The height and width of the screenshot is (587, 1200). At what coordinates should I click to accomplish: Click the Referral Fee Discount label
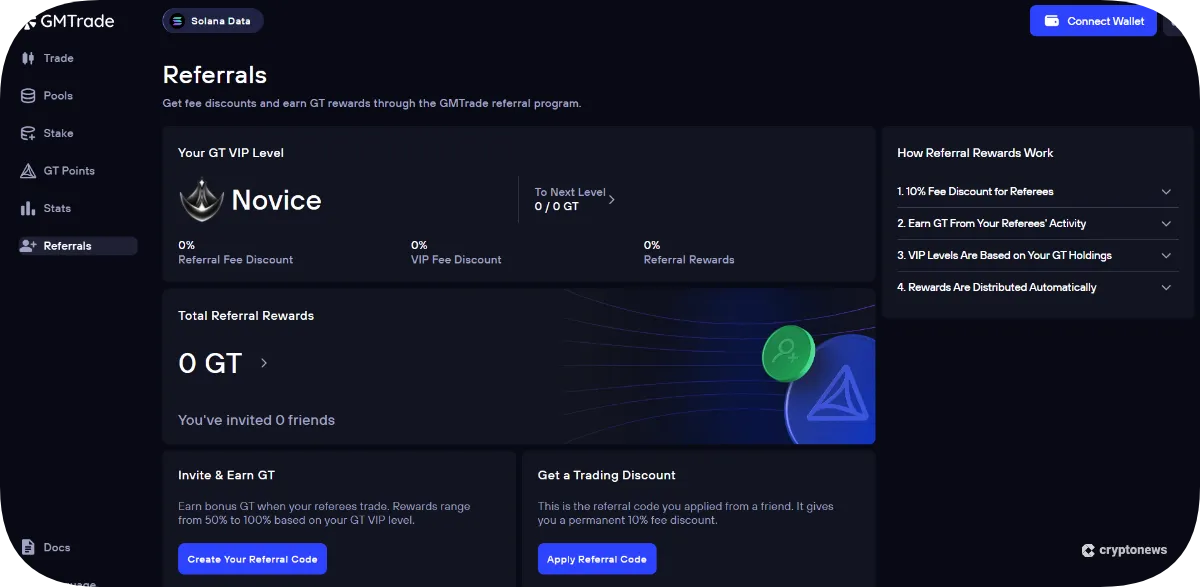point(236,259)
